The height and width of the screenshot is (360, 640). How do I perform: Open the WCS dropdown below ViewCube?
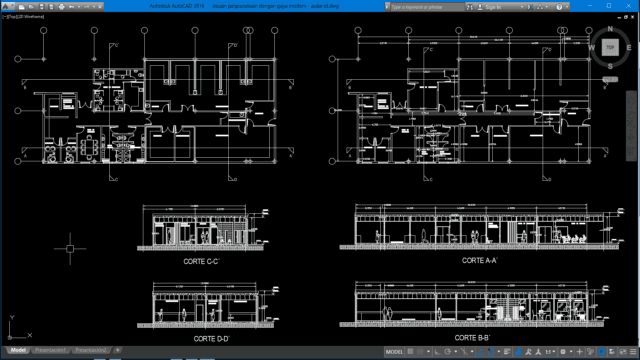(610, 80)
